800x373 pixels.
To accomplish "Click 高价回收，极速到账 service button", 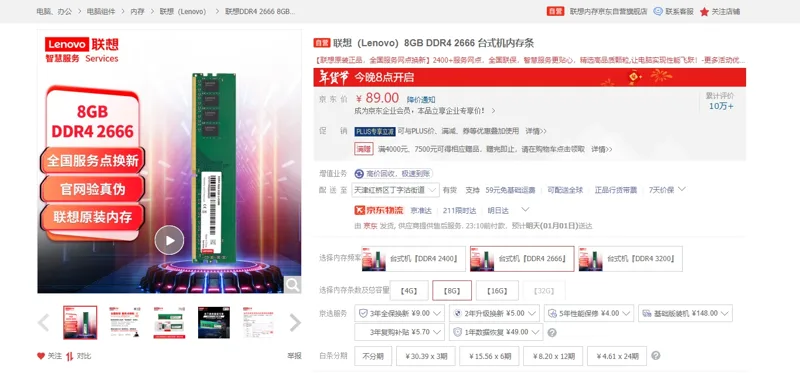I will pyautogui.click(x=393, y=174).
